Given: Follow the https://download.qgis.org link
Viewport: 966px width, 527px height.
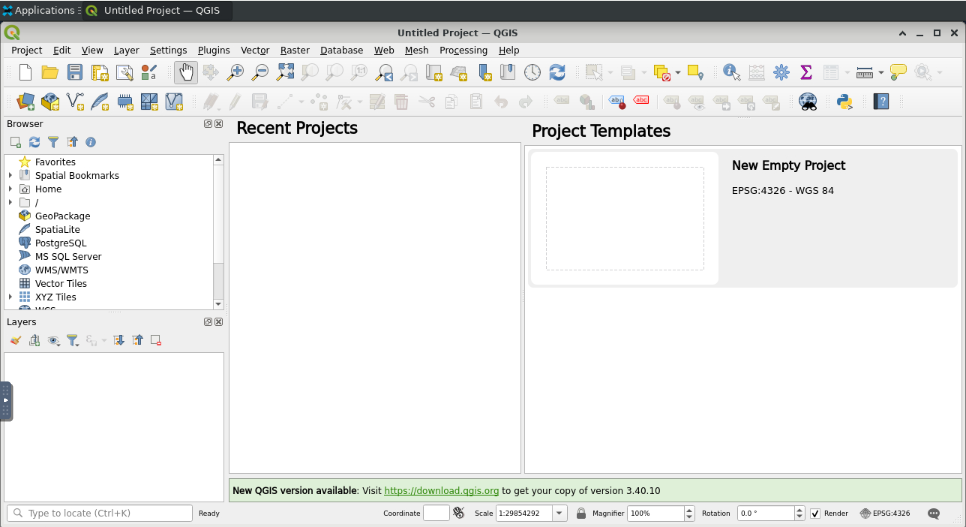Looking at the screenshot, I should tap(441, 491).
